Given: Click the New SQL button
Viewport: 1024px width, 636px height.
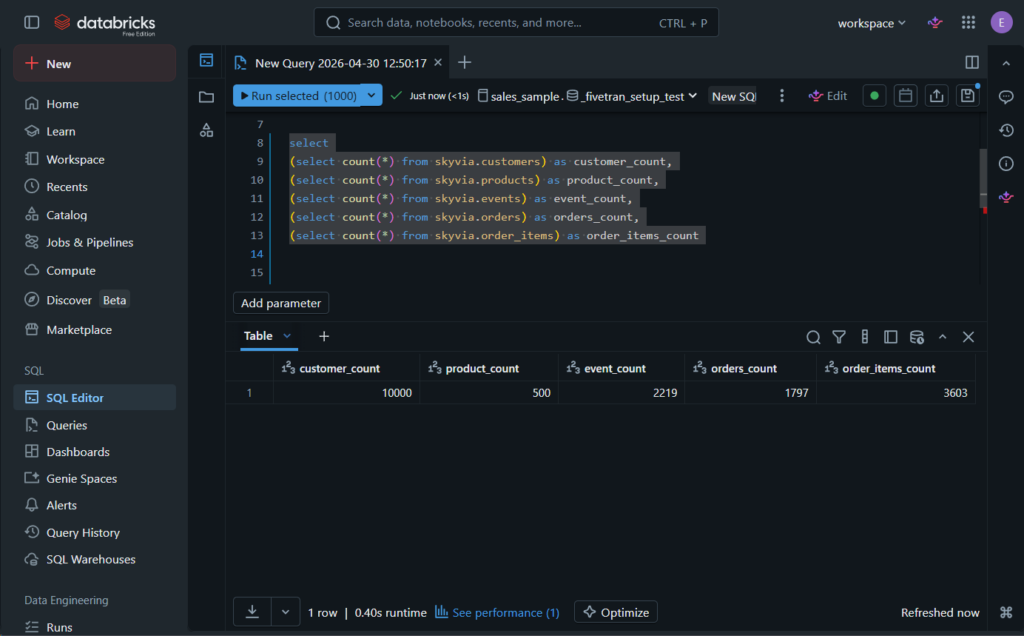Looking at the screenshot, I should pos(733,96).
